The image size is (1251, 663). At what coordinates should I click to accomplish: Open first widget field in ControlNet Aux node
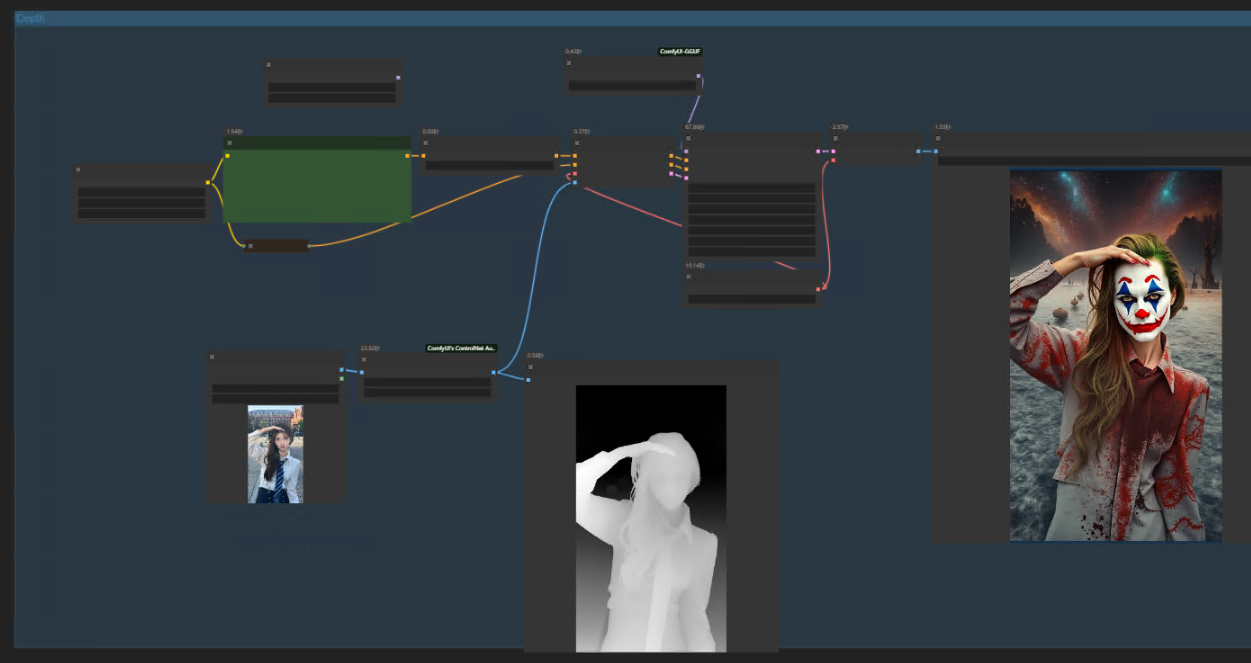point(427,382)
